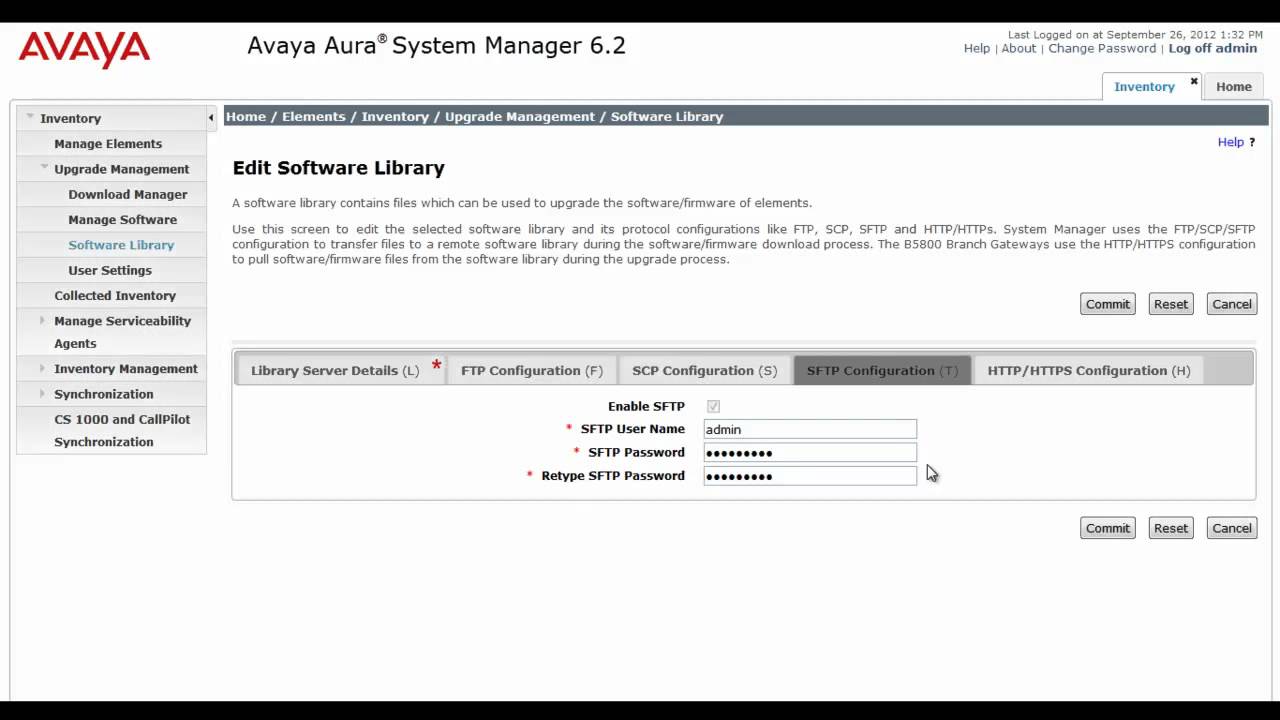Open Manage Software in the sidebar

(123, 219)
